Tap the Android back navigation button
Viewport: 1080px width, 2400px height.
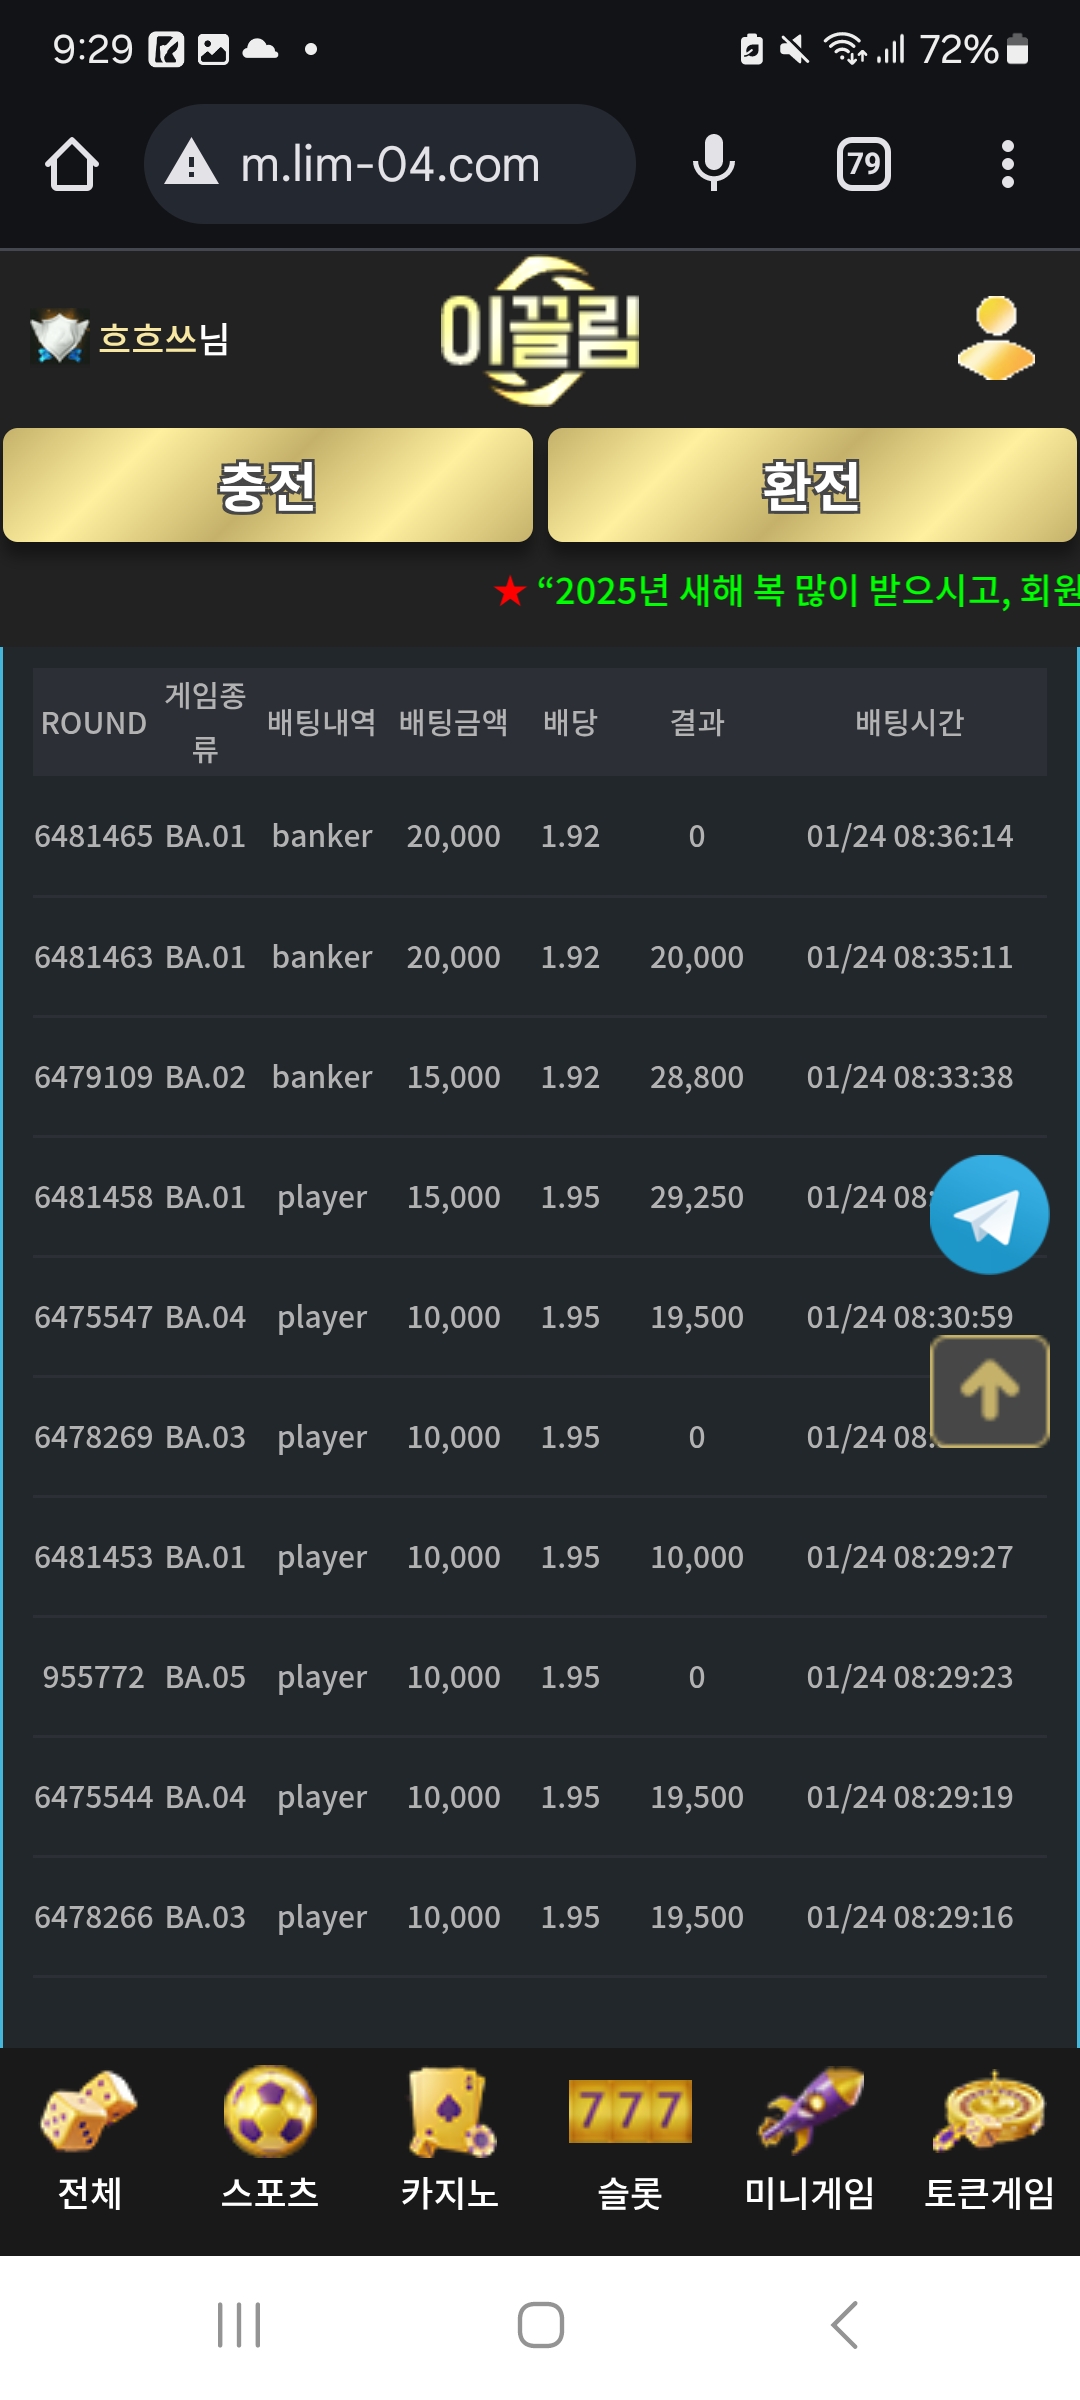point(845,2325)
